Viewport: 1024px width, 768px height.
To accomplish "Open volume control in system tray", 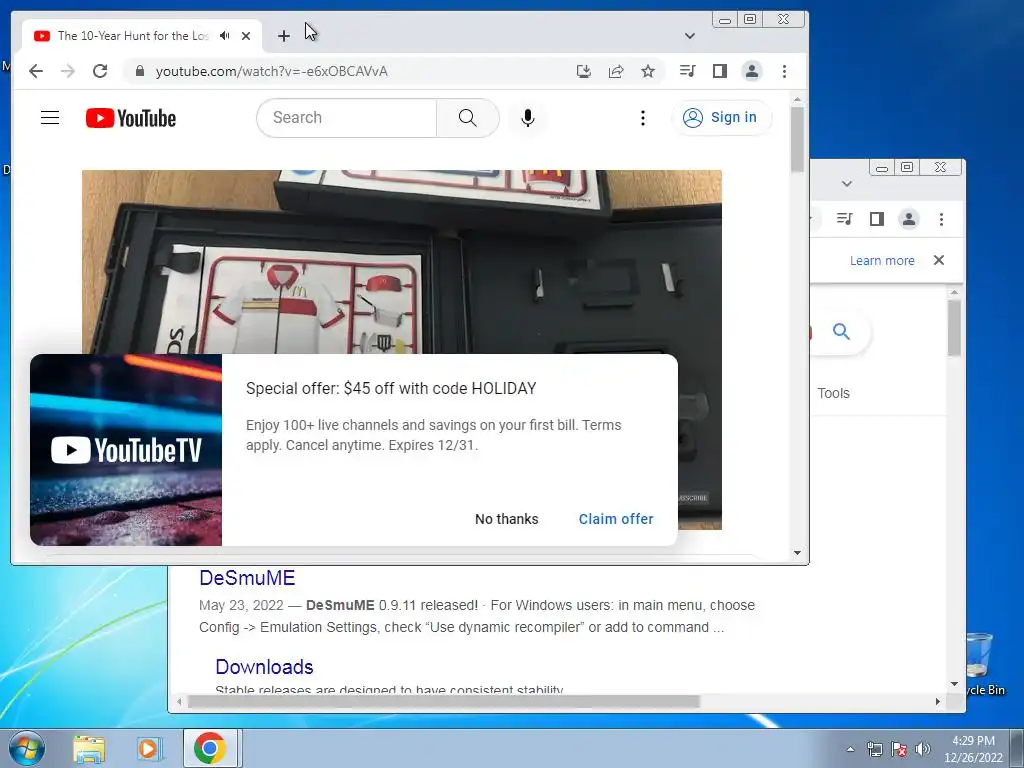I will pos(923,749).
